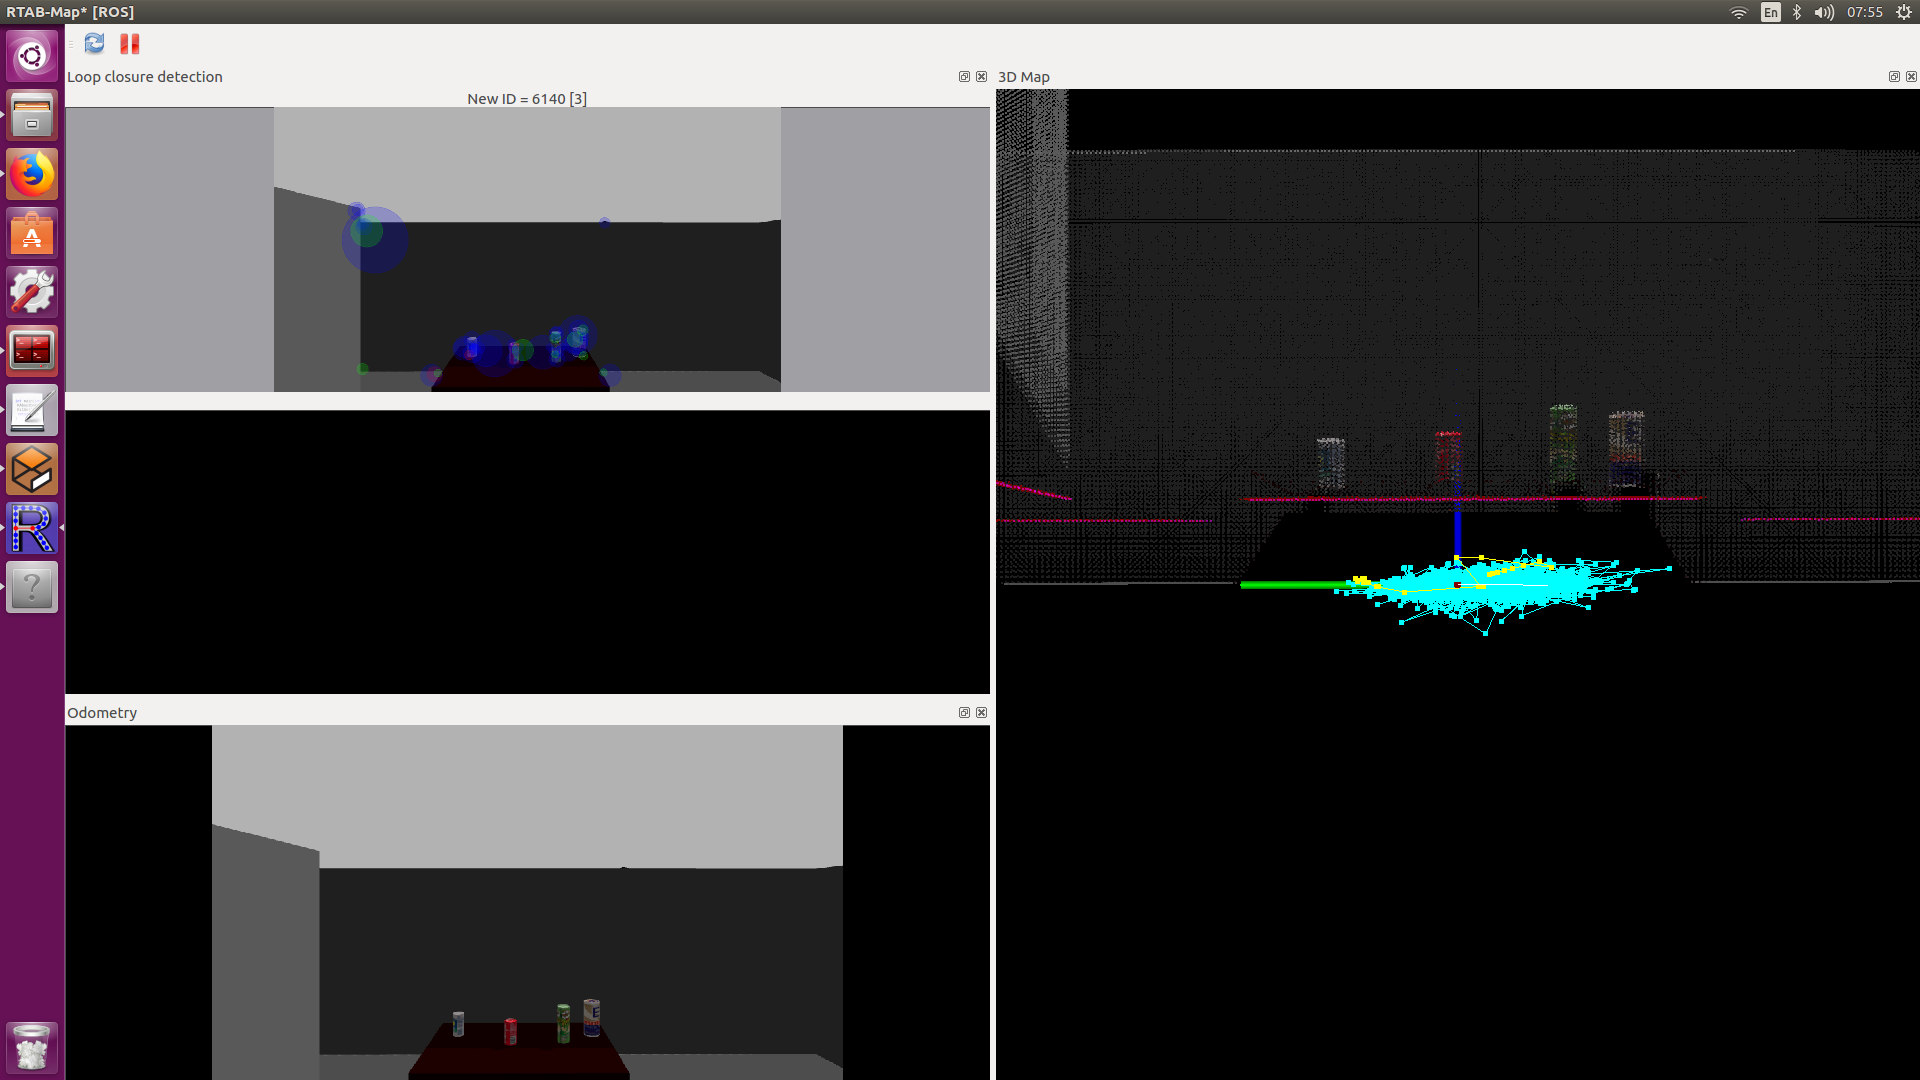Open the Trash in the dock
Viewport: 1920px width, 1080px height.
(32, 1047)
